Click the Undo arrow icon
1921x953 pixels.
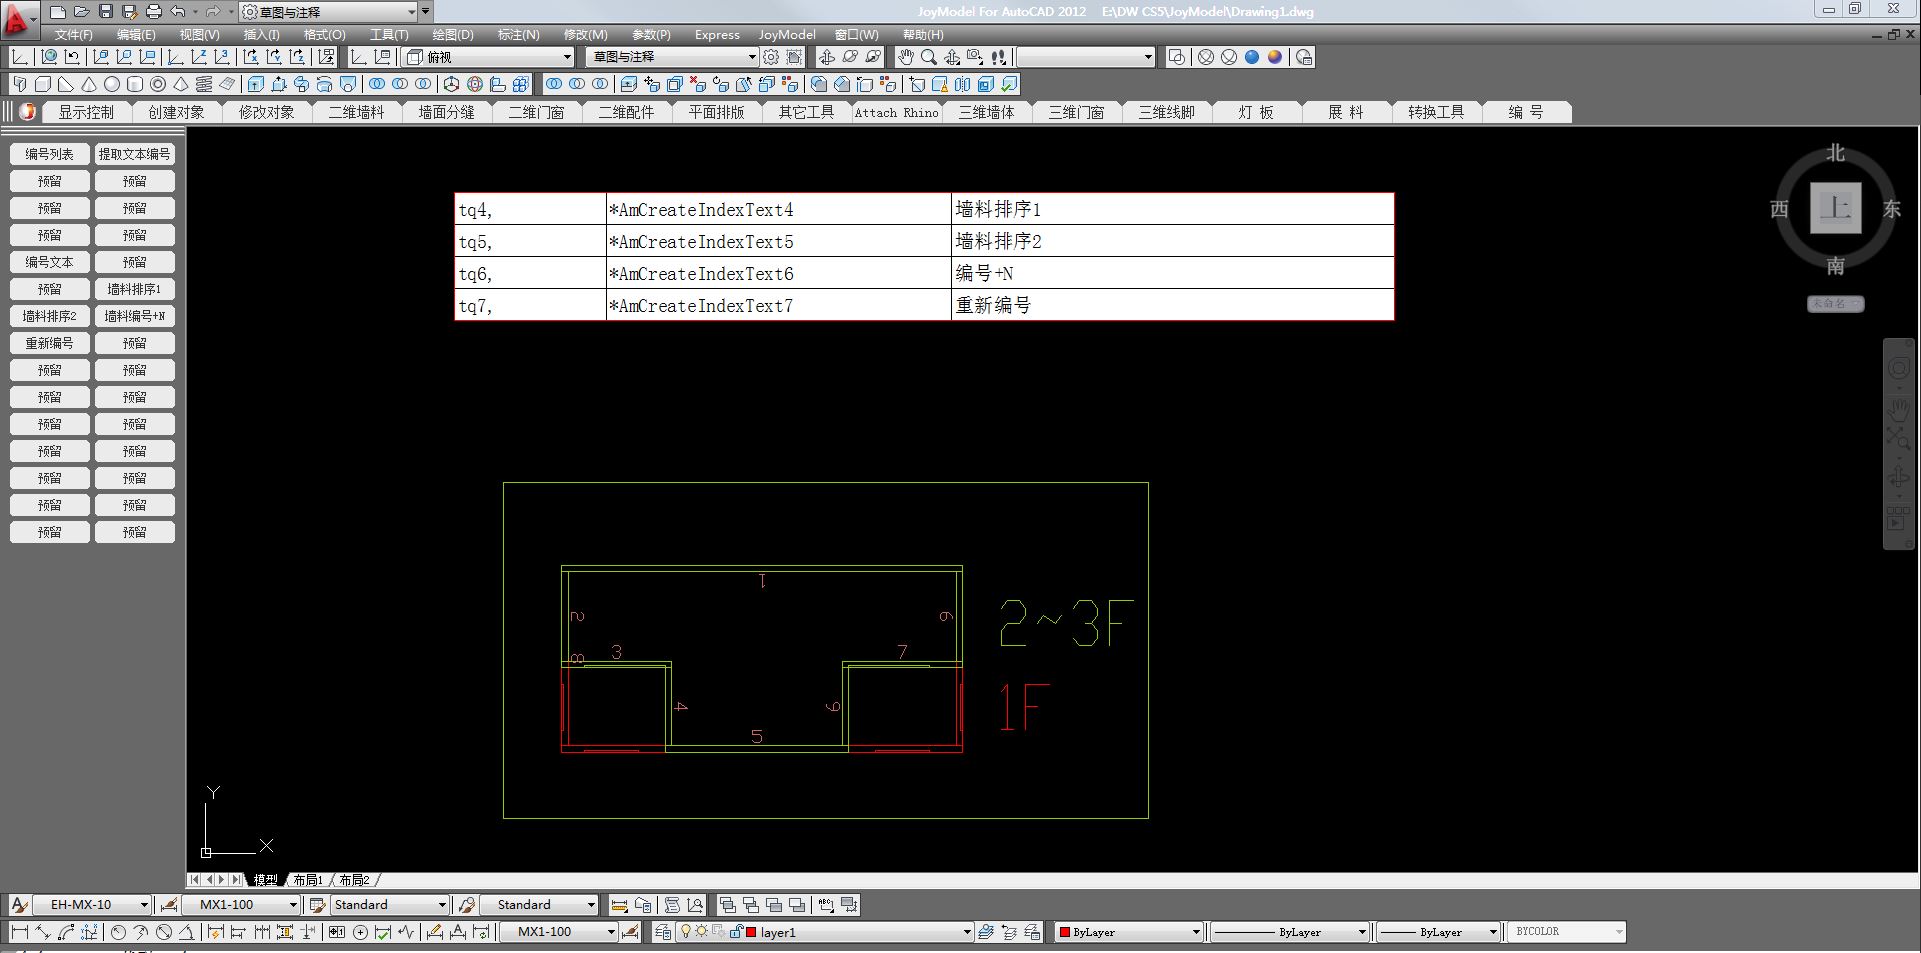pos(178,12)
